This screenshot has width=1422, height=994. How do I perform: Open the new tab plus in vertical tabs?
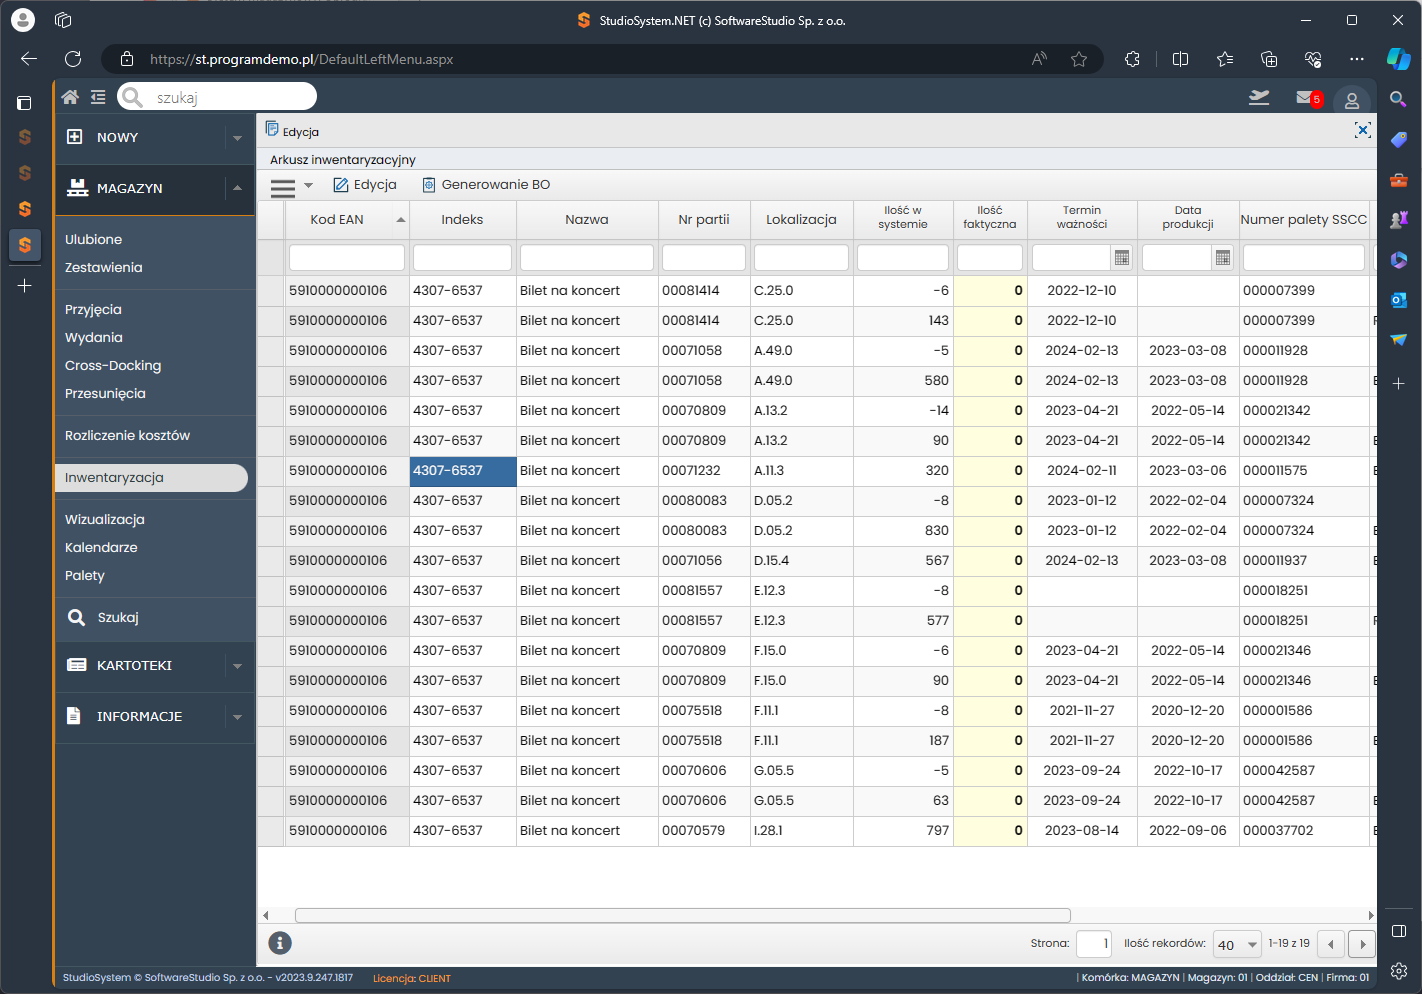pyautogui.click(x=25, y=286)
